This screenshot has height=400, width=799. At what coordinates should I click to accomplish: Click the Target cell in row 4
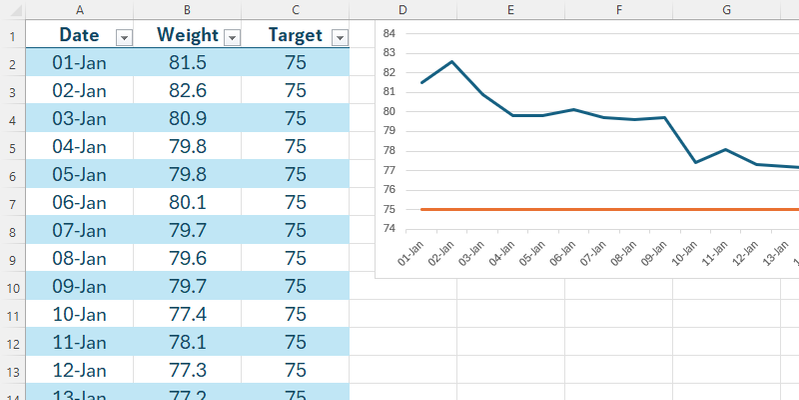tap(295, 119)
